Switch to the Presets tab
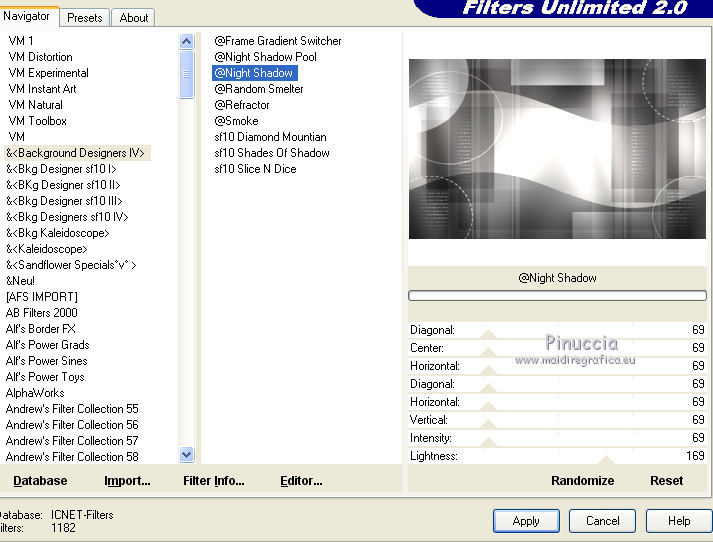Image resolution: width=713 pixels, height=542 pixels. [85, 18]
